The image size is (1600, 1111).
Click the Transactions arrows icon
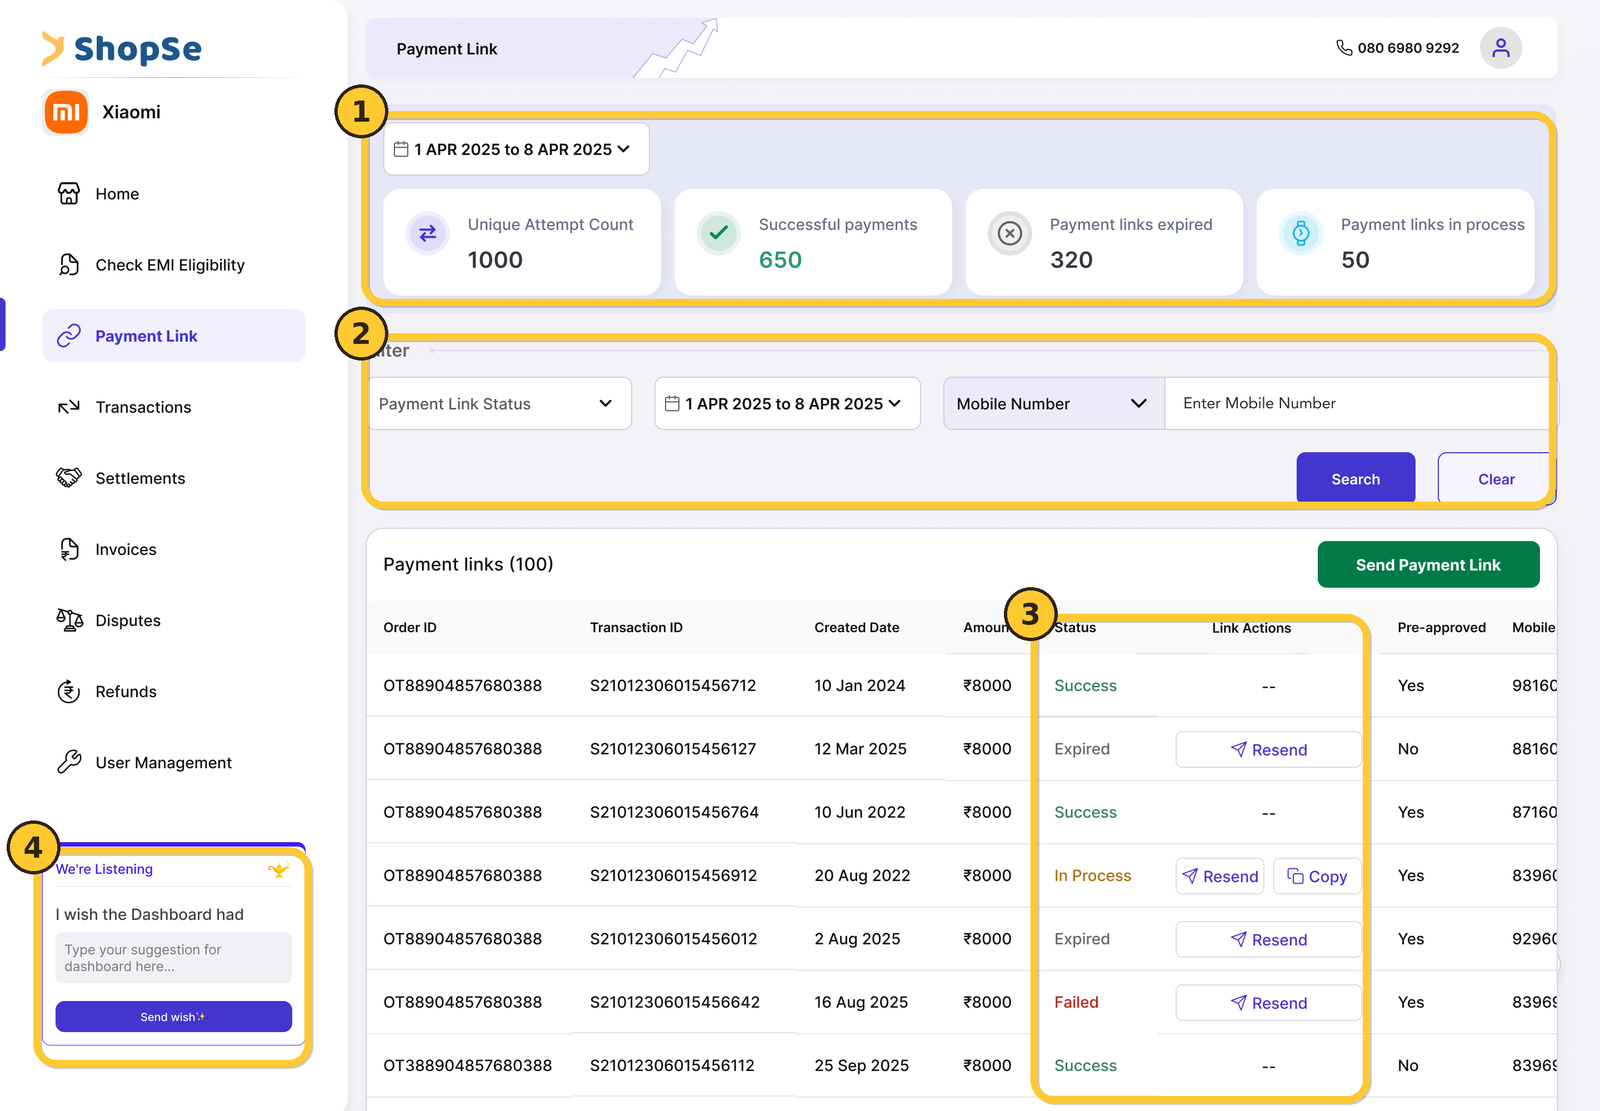point(69,407)
